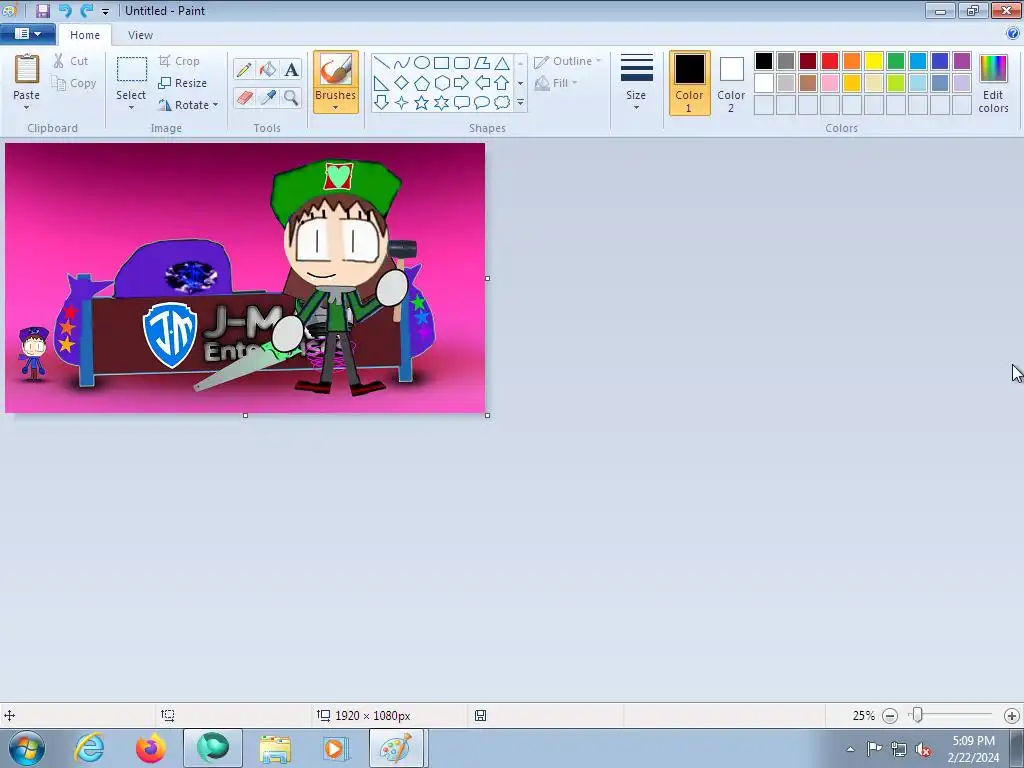
Task: Open the Size line thickness dropdown
Action: [636, 83]
